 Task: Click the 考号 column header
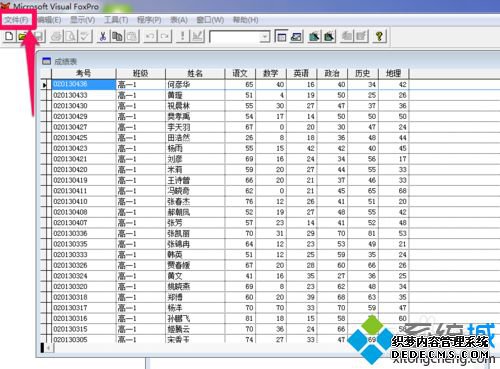point(84,73)
